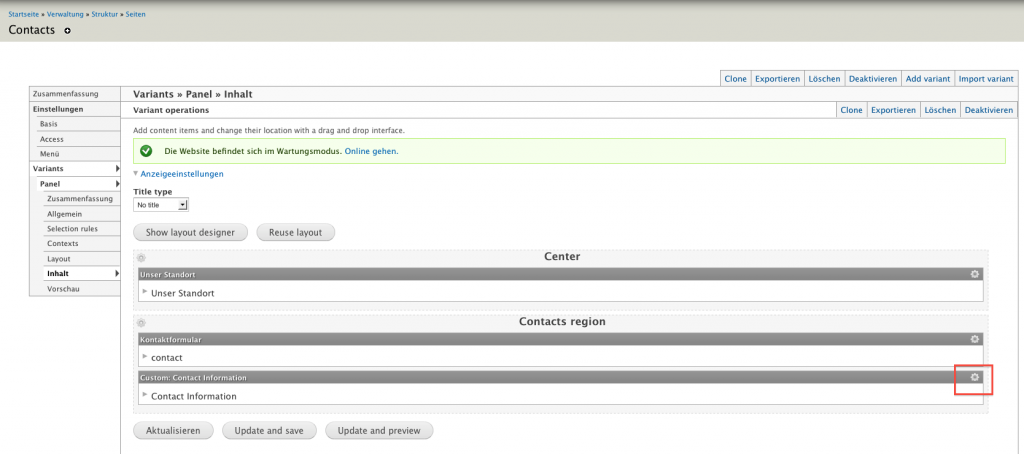Expand the contact pane content
This screenshot has width=1024, height=454.
145,356
